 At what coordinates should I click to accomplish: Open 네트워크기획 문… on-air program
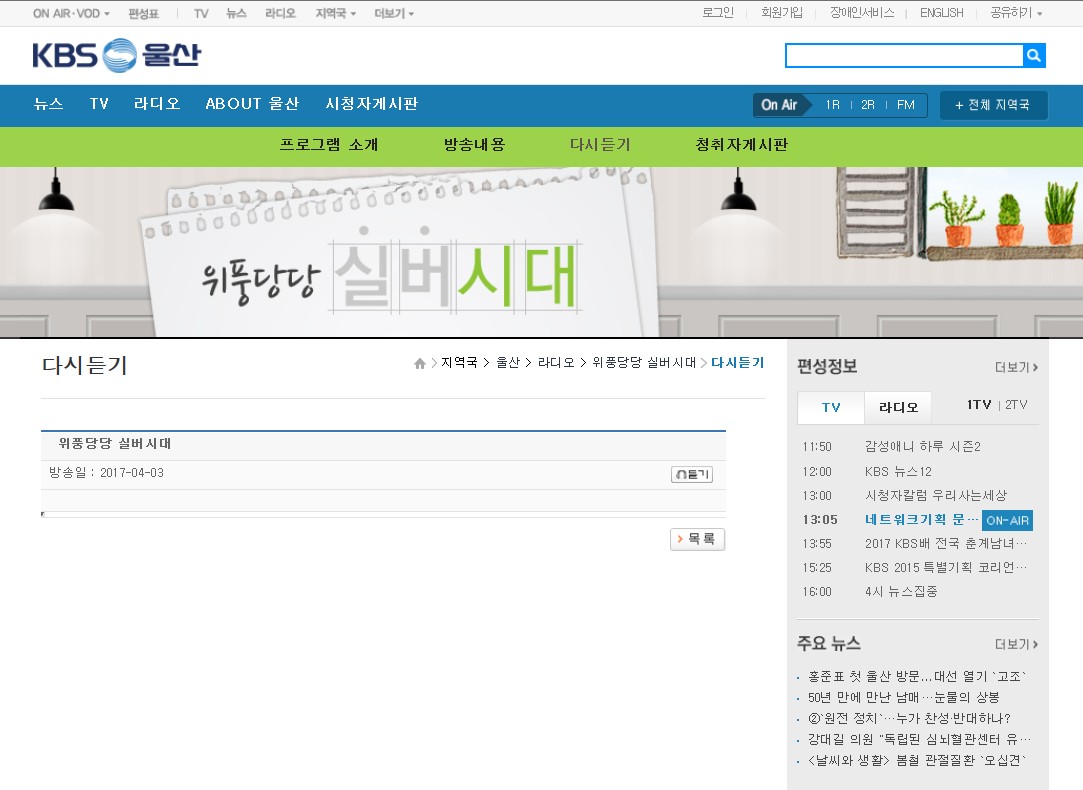921,520
